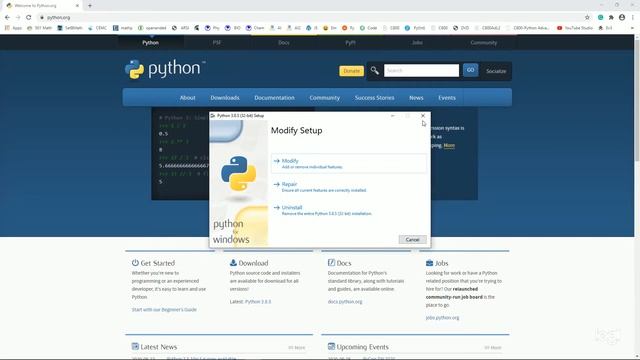This screenshot has height=360, width=640.
Task: Open Events in the blue navigation menu
Action: coord(447,98)
